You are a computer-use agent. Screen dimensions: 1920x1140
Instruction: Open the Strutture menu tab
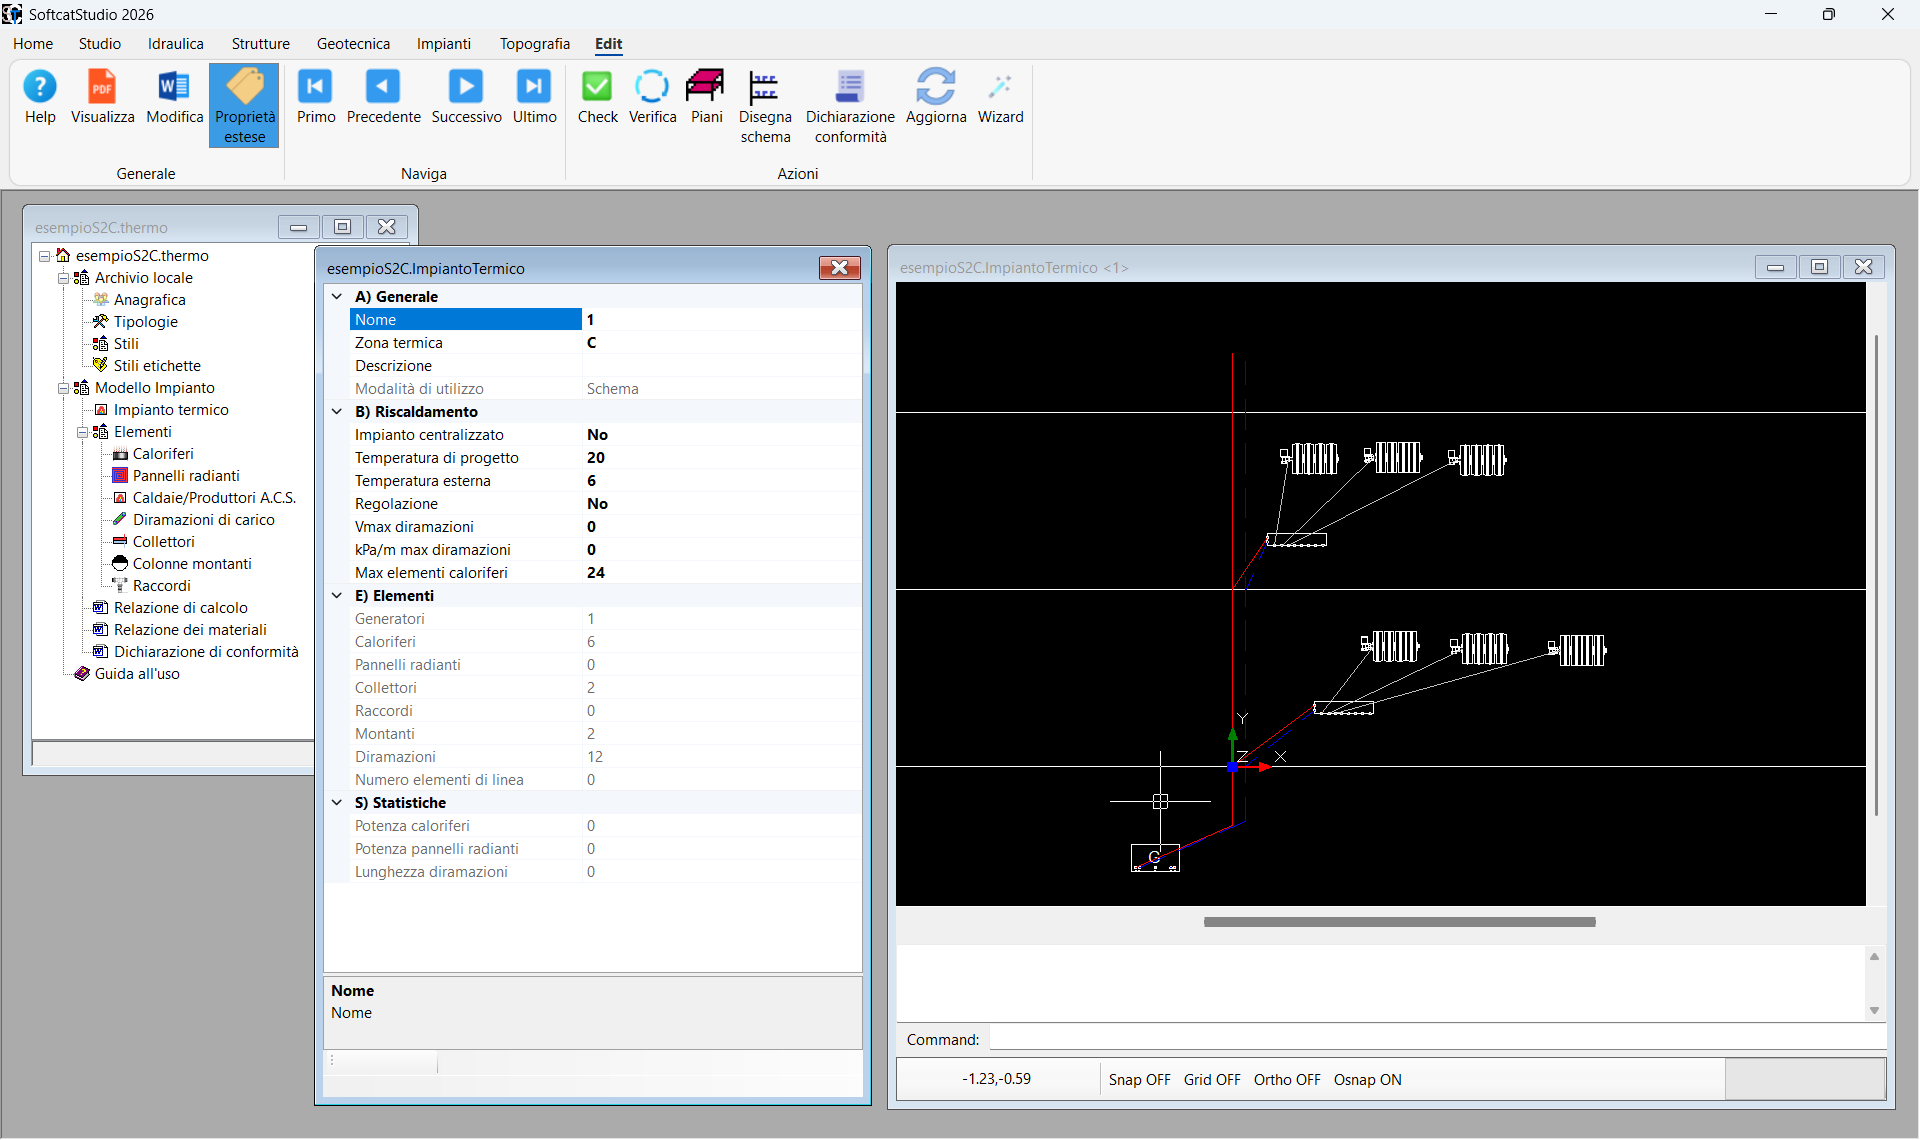click(x=261, y=44)
